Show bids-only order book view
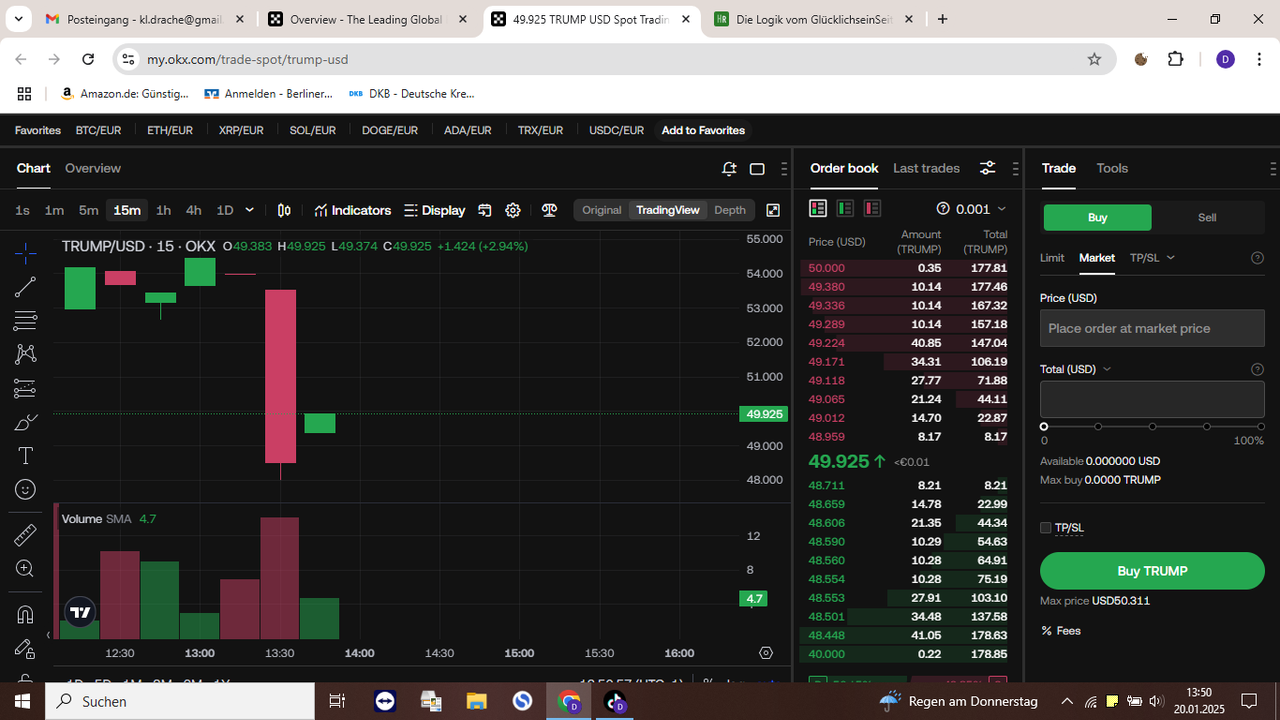 [x=845, y=208]
